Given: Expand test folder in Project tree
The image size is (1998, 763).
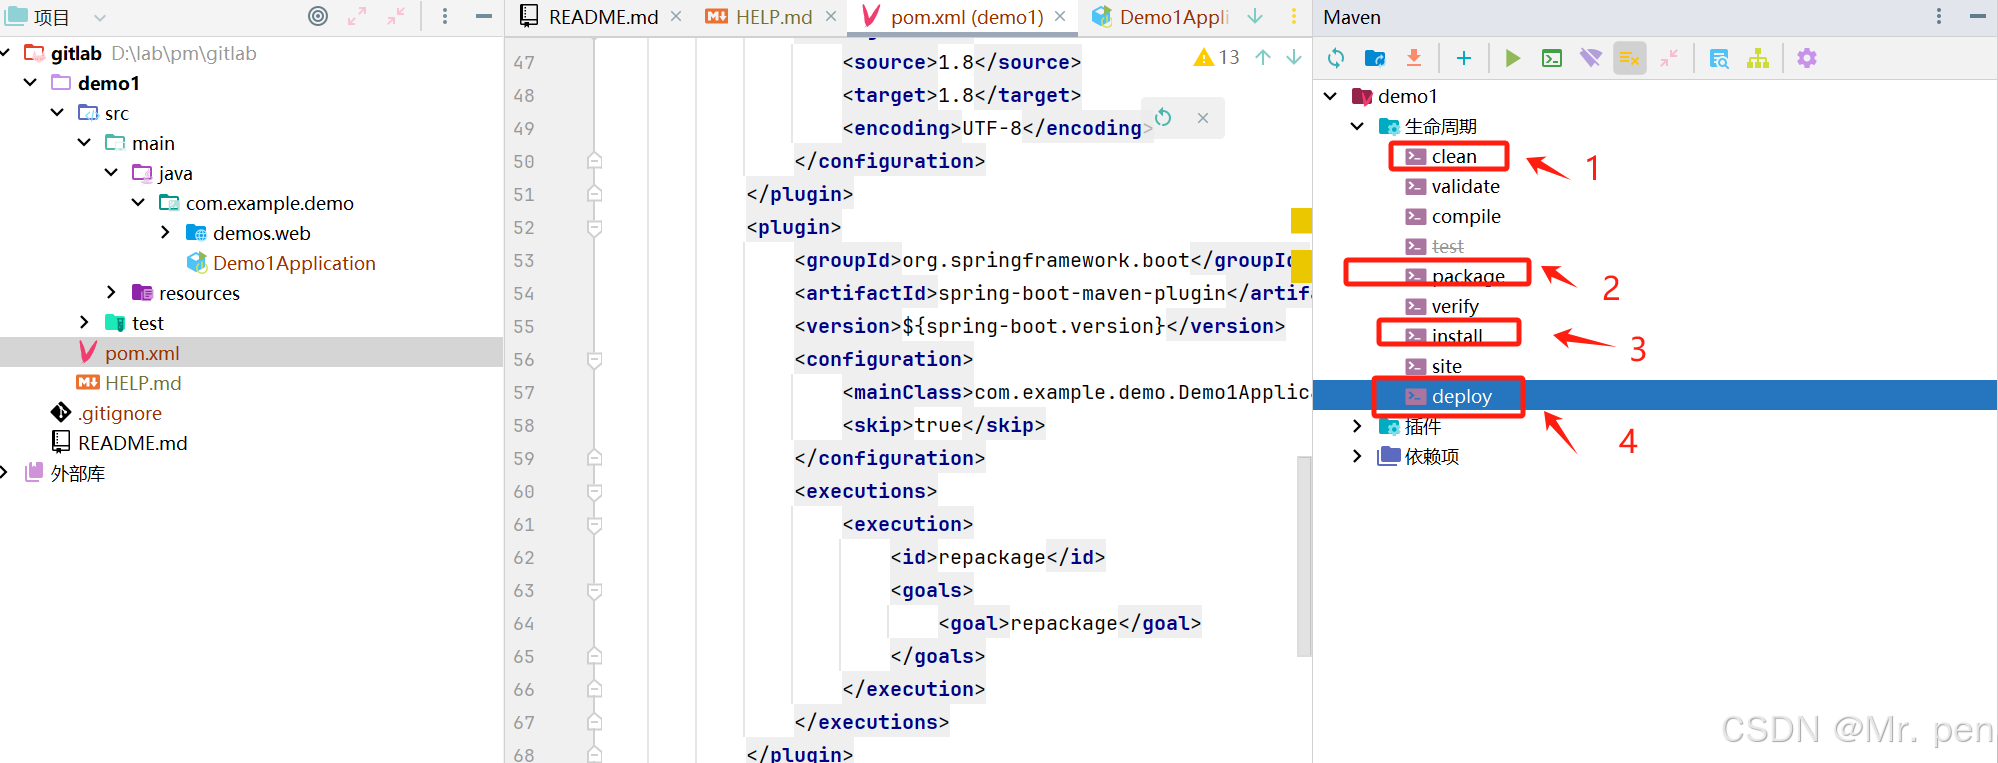Looking at the screenshot, I should [84, 322].
